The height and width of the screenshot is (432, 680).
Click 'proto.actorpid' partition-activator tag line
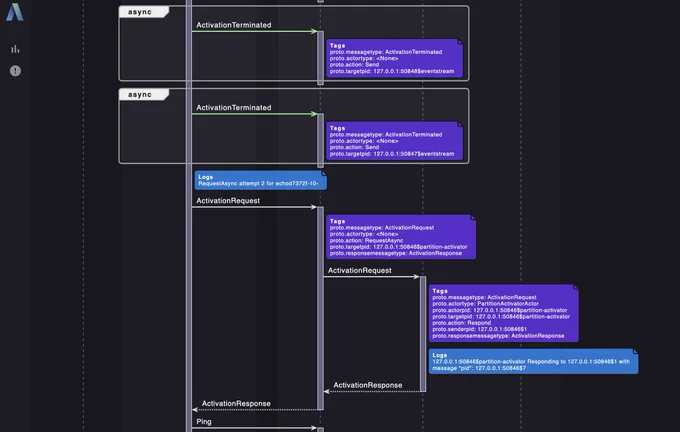pyautogui.click(x=500, y=310)
